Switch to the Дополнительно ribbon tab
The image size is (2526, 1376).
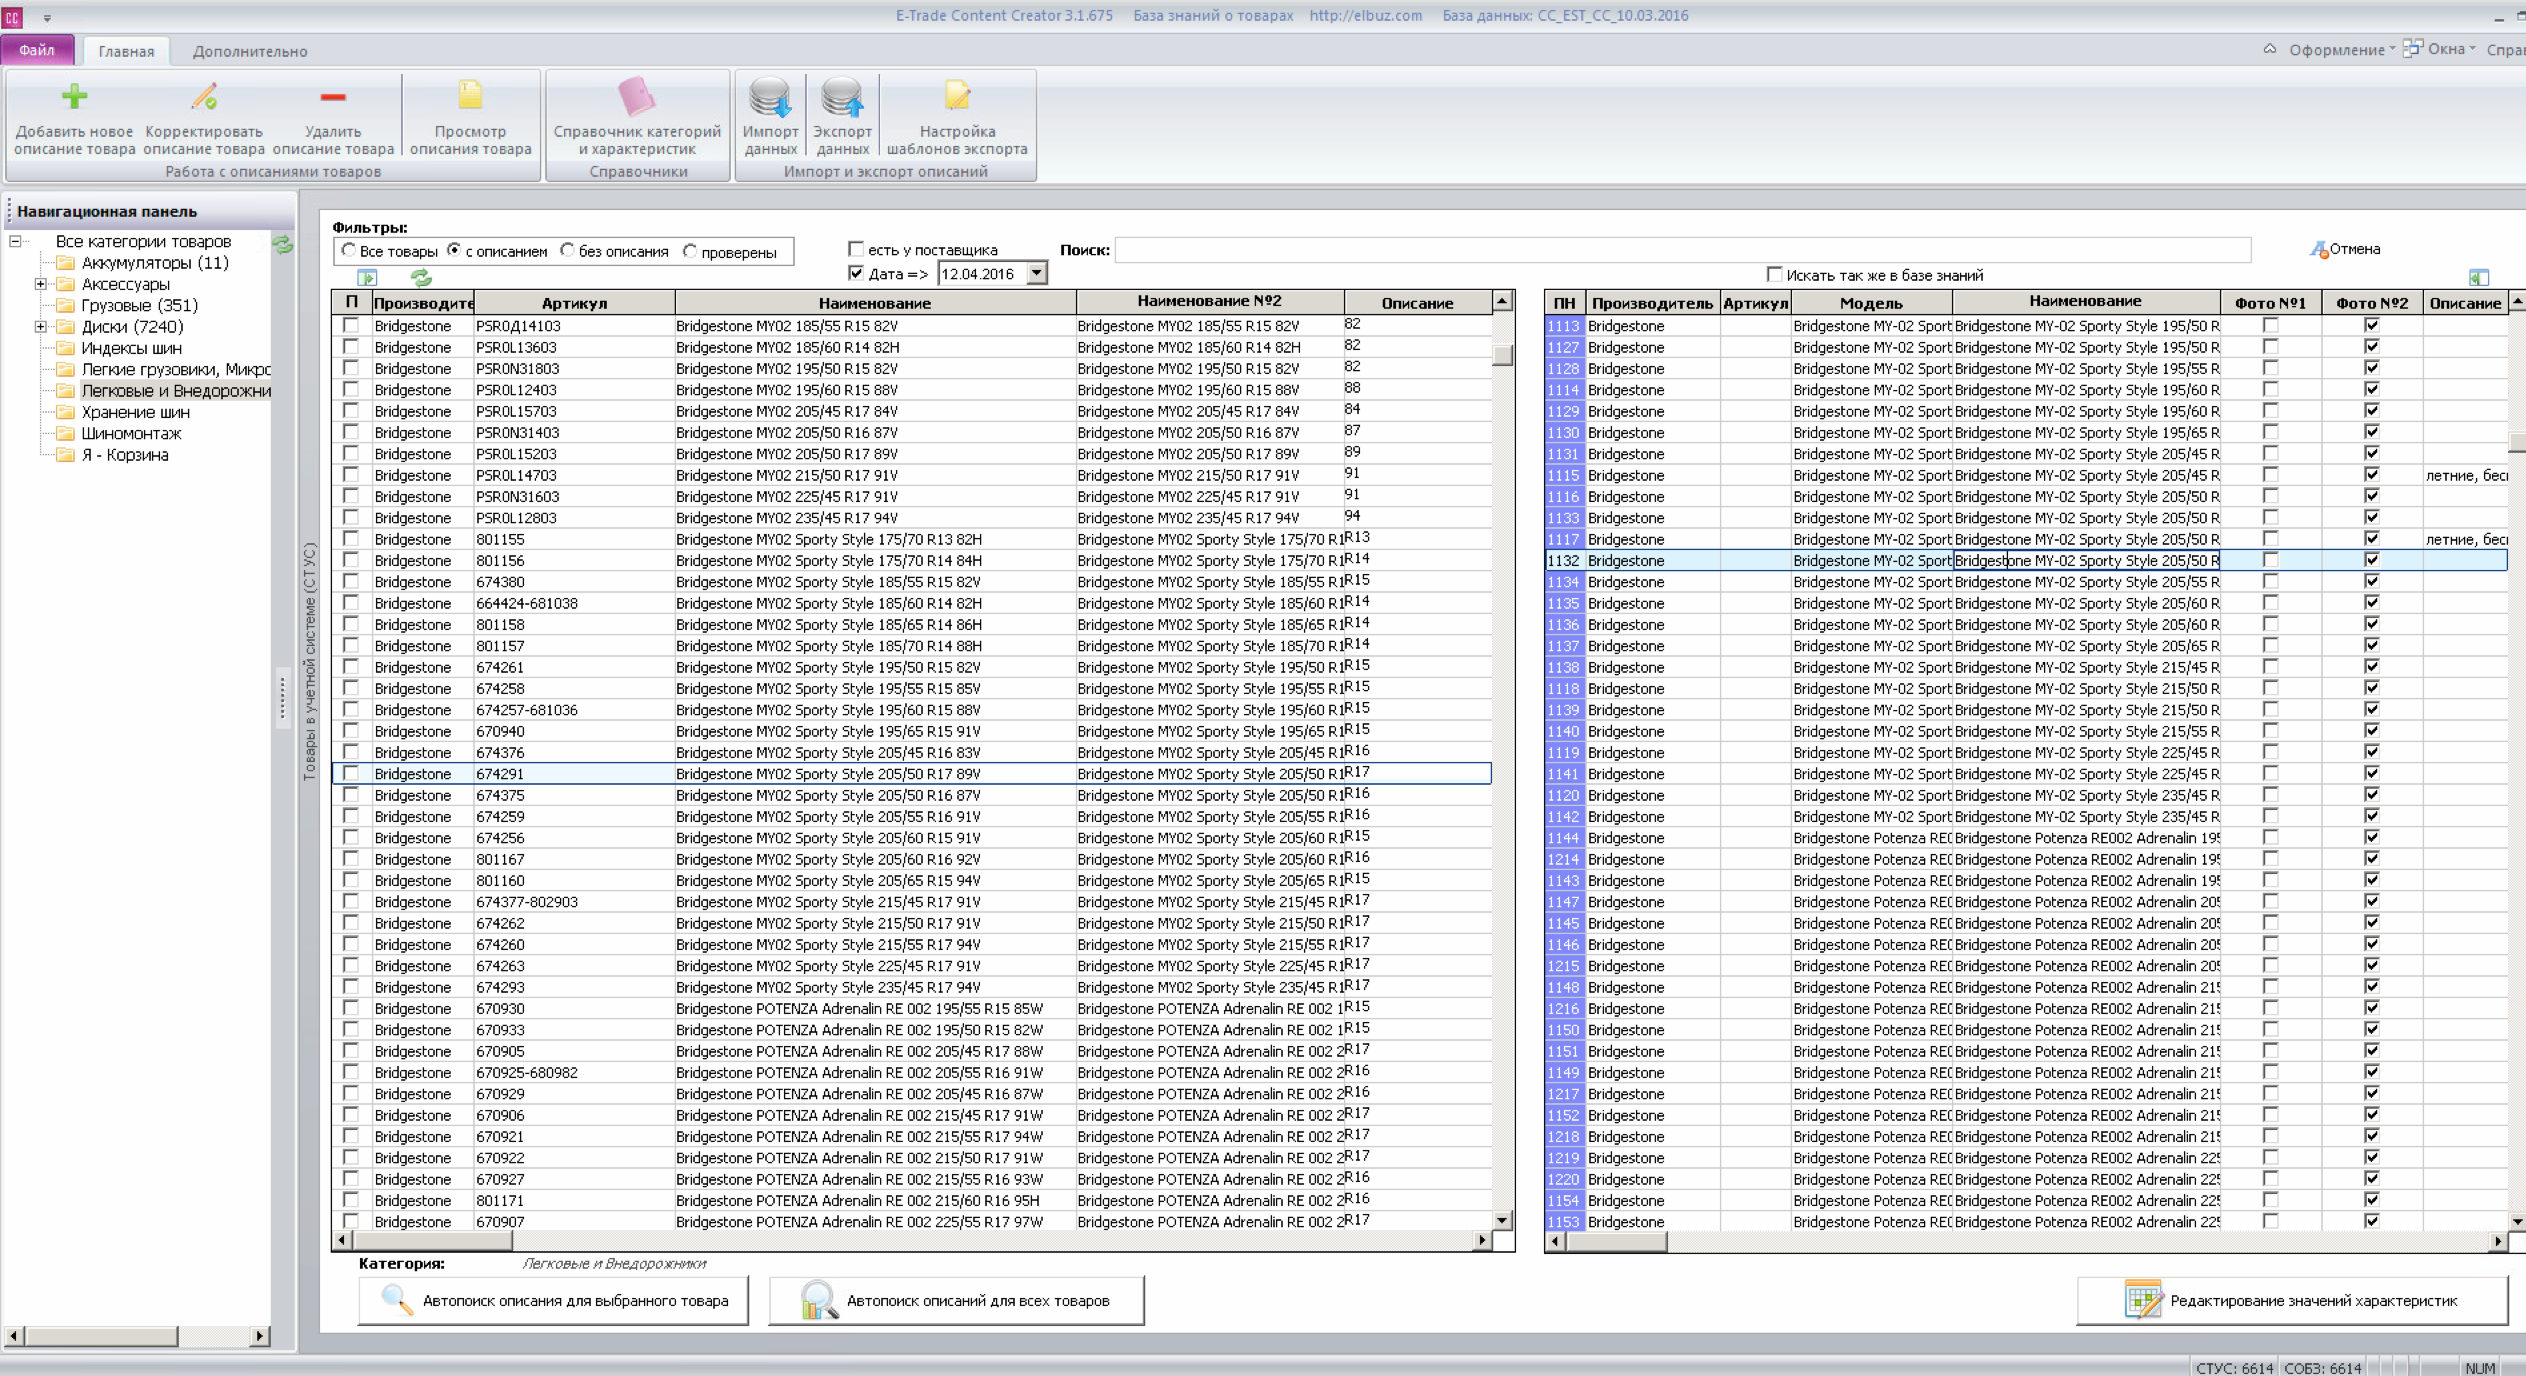click(250, 51)
